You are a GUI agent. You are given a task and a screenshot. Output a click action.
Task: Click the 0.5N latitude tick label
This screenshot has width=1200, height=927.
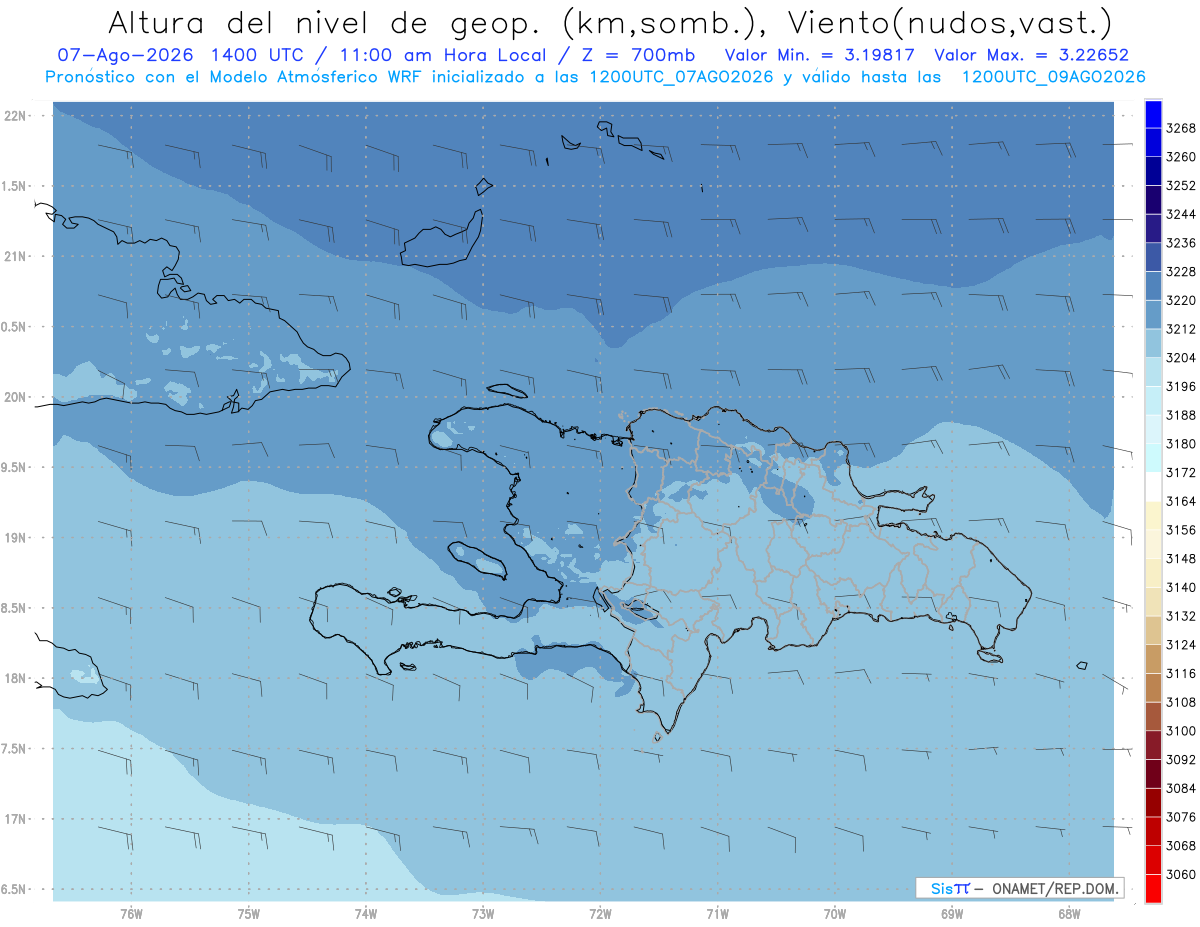pos(14,327)
